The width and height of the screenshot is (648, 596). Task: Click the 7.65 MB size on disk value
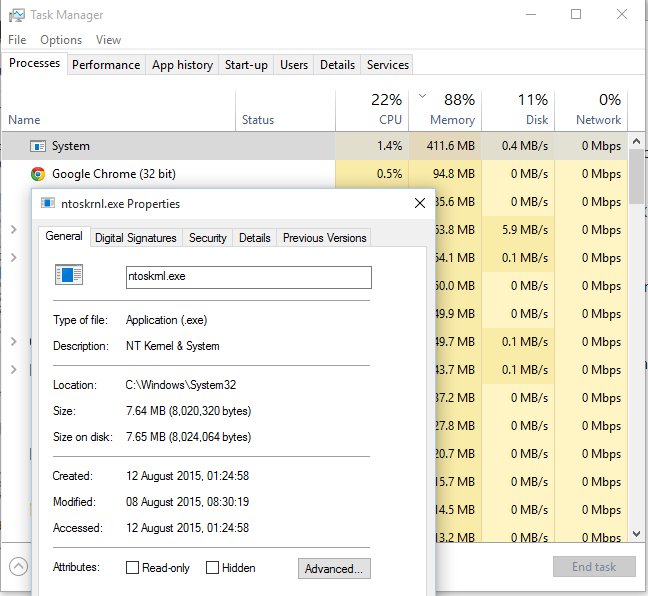[x=188, y=437]
